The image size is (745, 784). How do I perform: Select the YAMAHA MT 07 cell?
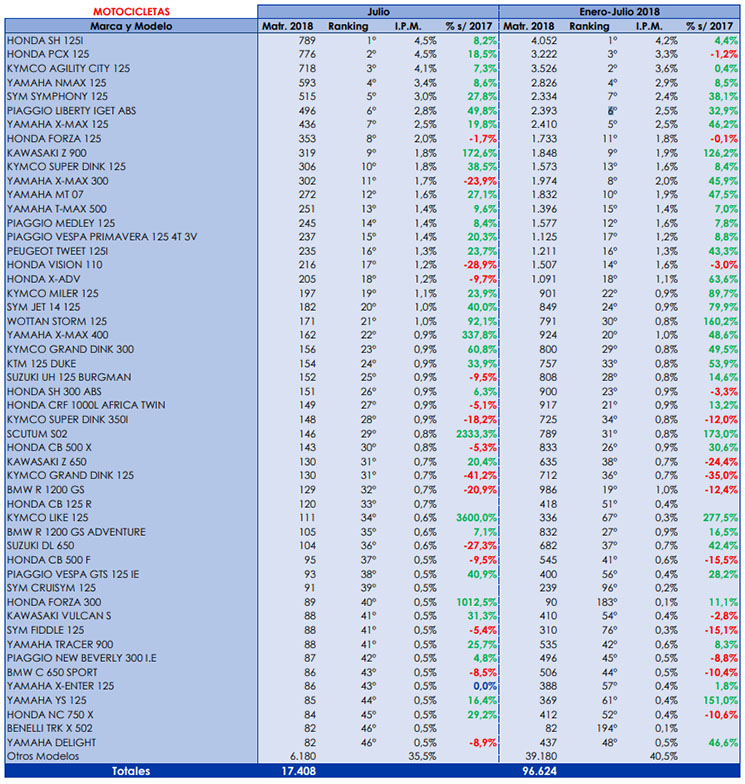pos(45,194)
